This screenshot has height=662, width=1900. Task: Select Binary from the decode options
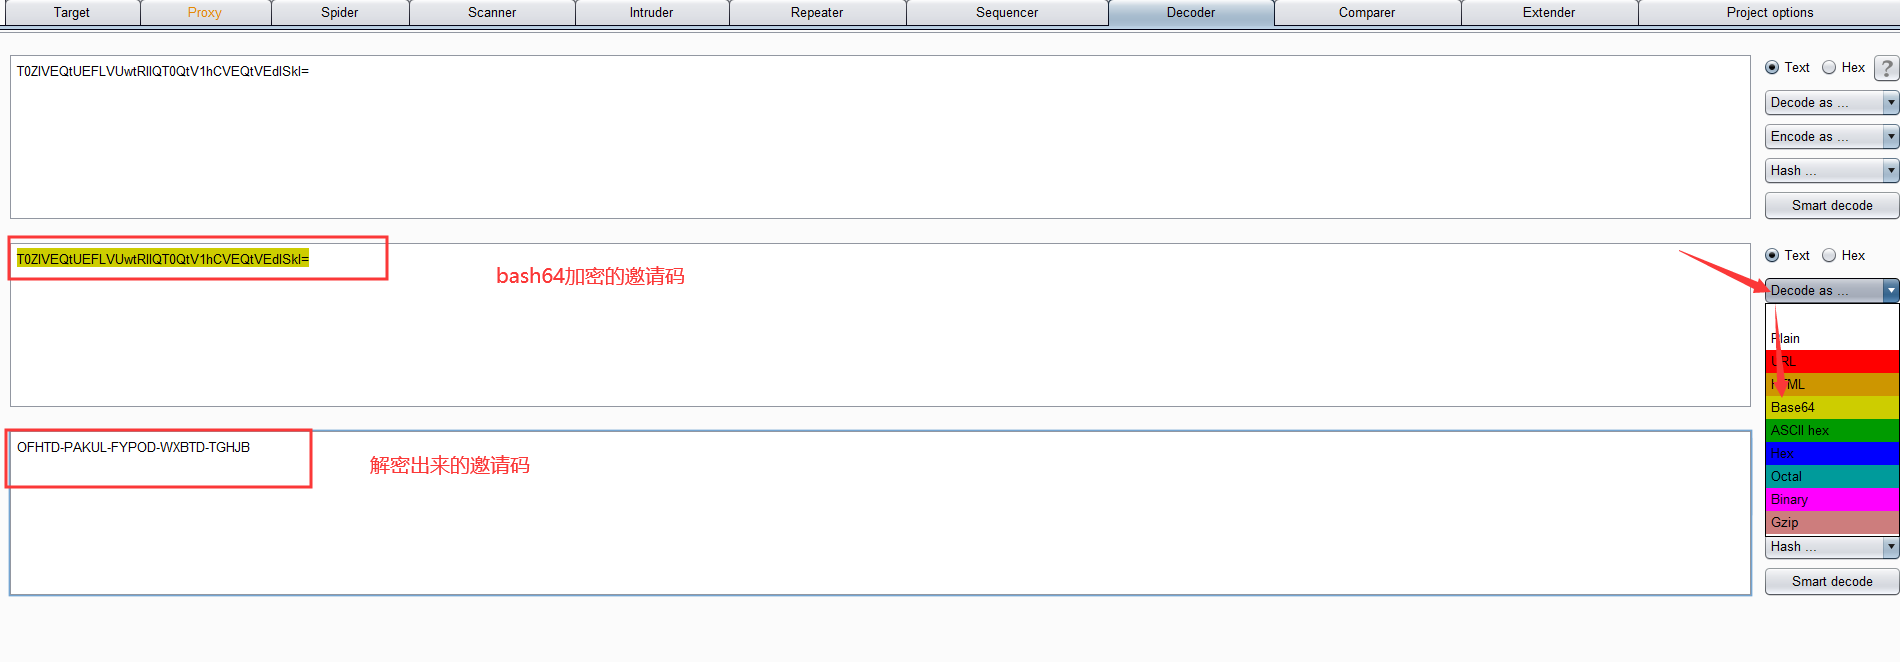click(x=1831, y=500)
